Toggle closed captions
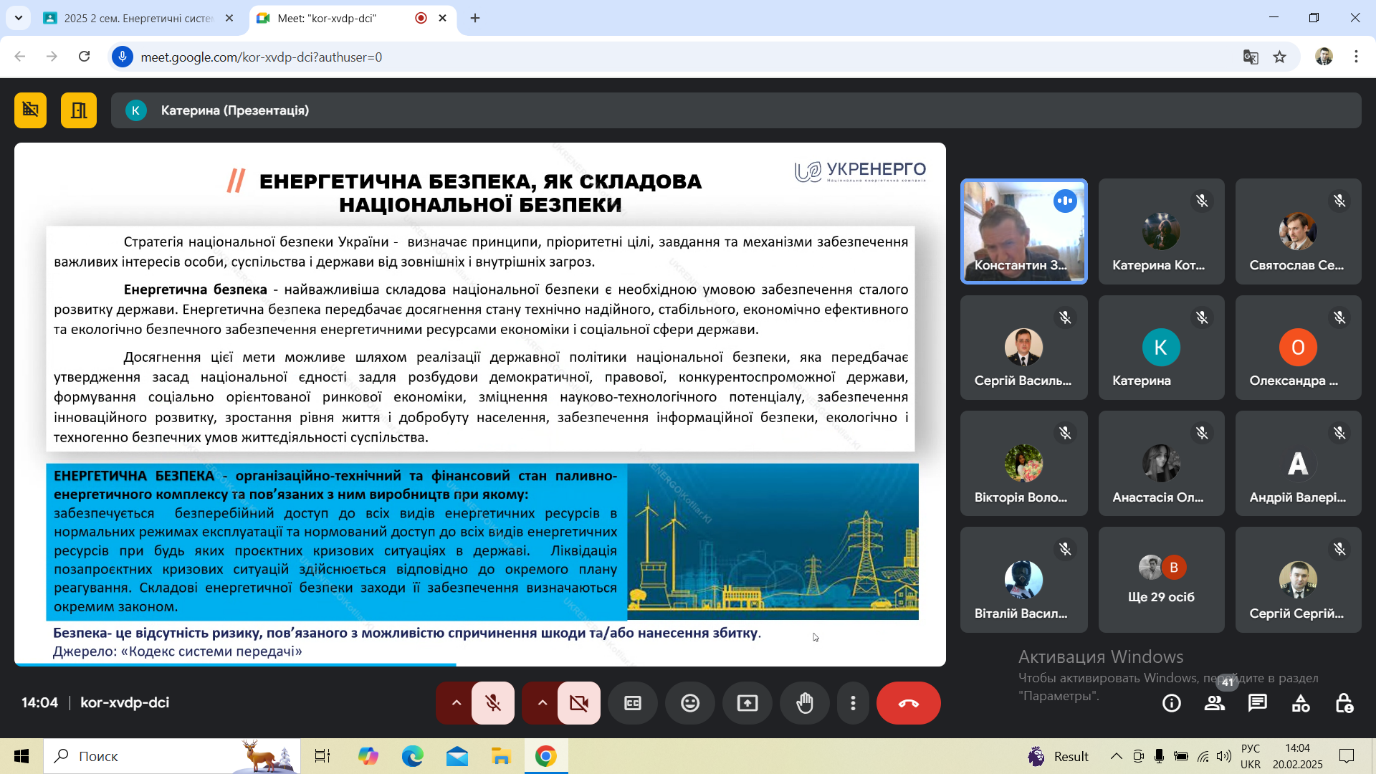Image resolution: width=1376 pixels, height=774 pixels. click(633, 703)
